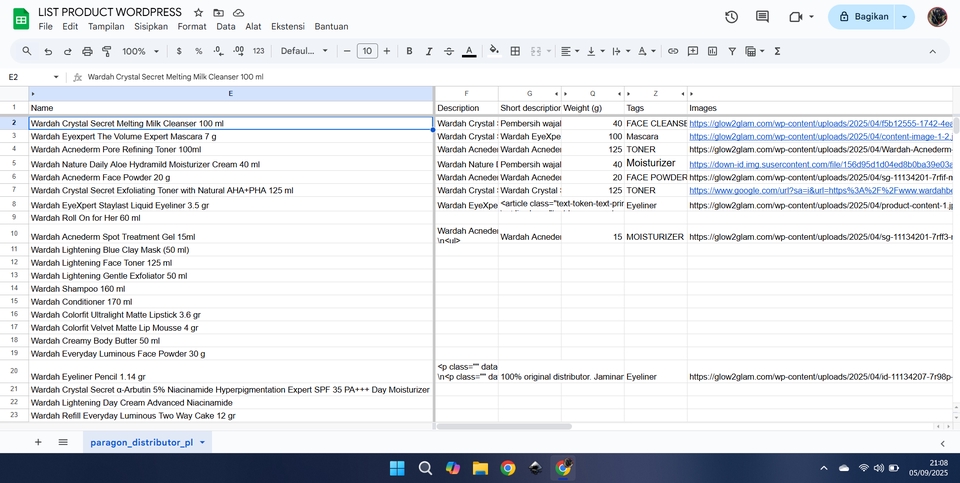Add a new sheet
Screen dimensions: 960x483
(x=38, y=442)
